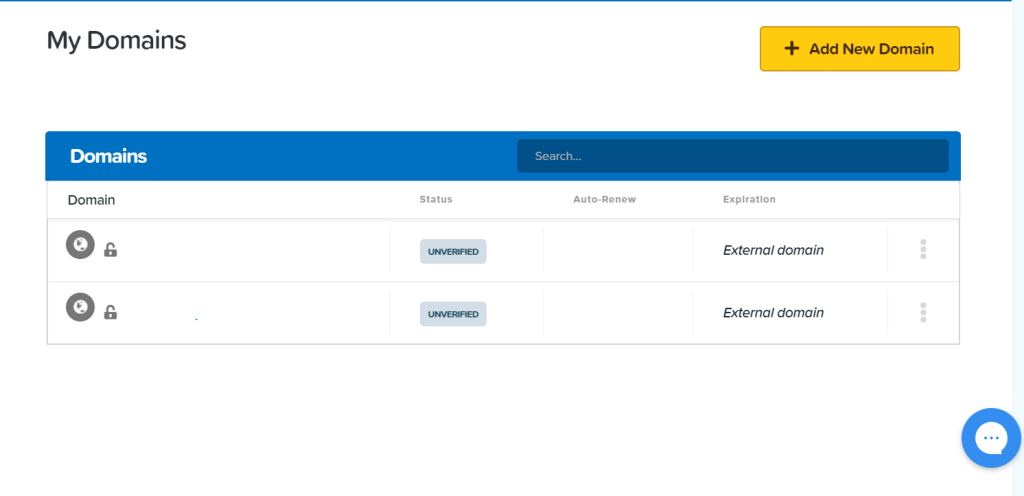This screenshot has height=496, width=1024.
Task: Focus the Search domains input field
Action: [732, 156]
